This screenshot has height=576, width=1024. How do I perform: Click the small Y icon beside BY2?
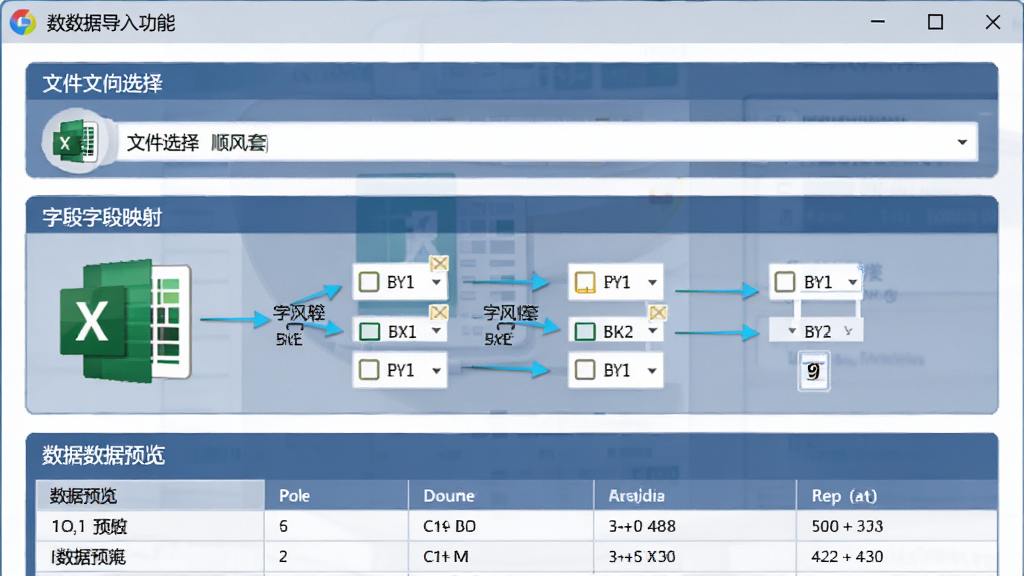click(x=848, y=331)
